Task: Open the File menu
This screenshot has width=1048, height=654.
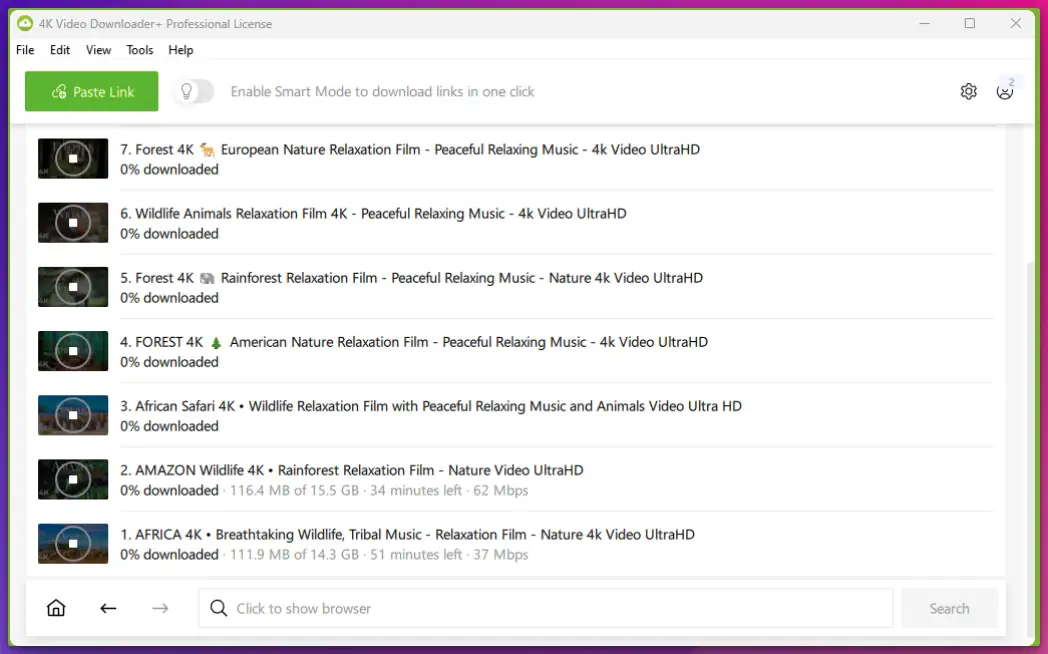Action: (24, 50)
